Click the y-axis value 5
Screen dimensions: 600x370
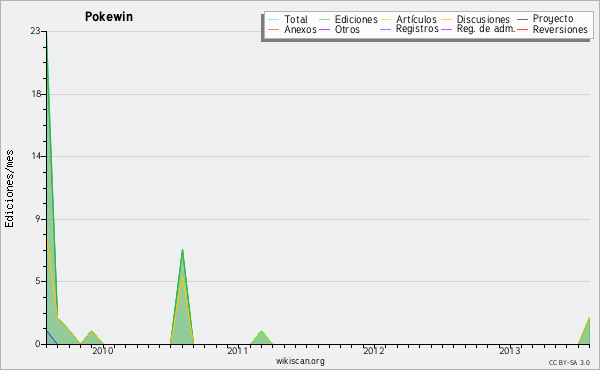[38, 281]
